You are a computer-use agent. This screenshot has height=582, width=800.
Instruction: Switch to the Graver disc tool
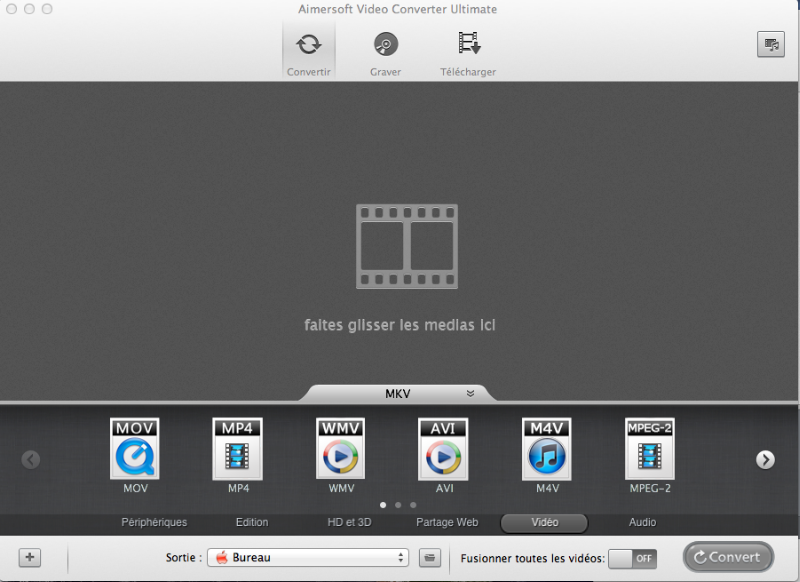[x=386, y=53]
